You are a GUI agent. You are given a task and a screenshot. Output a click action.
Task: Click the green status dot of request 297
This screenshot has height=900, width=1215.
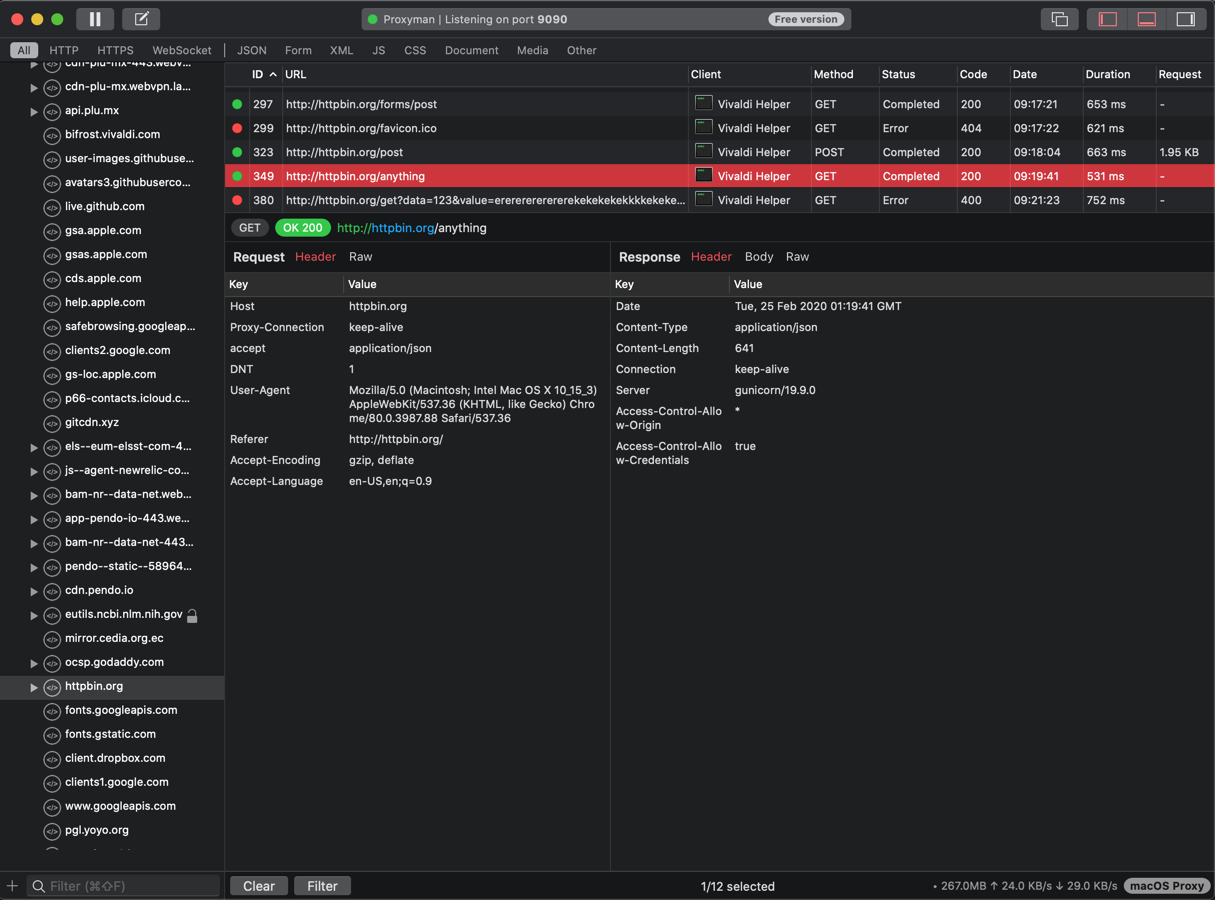(237, 104)
